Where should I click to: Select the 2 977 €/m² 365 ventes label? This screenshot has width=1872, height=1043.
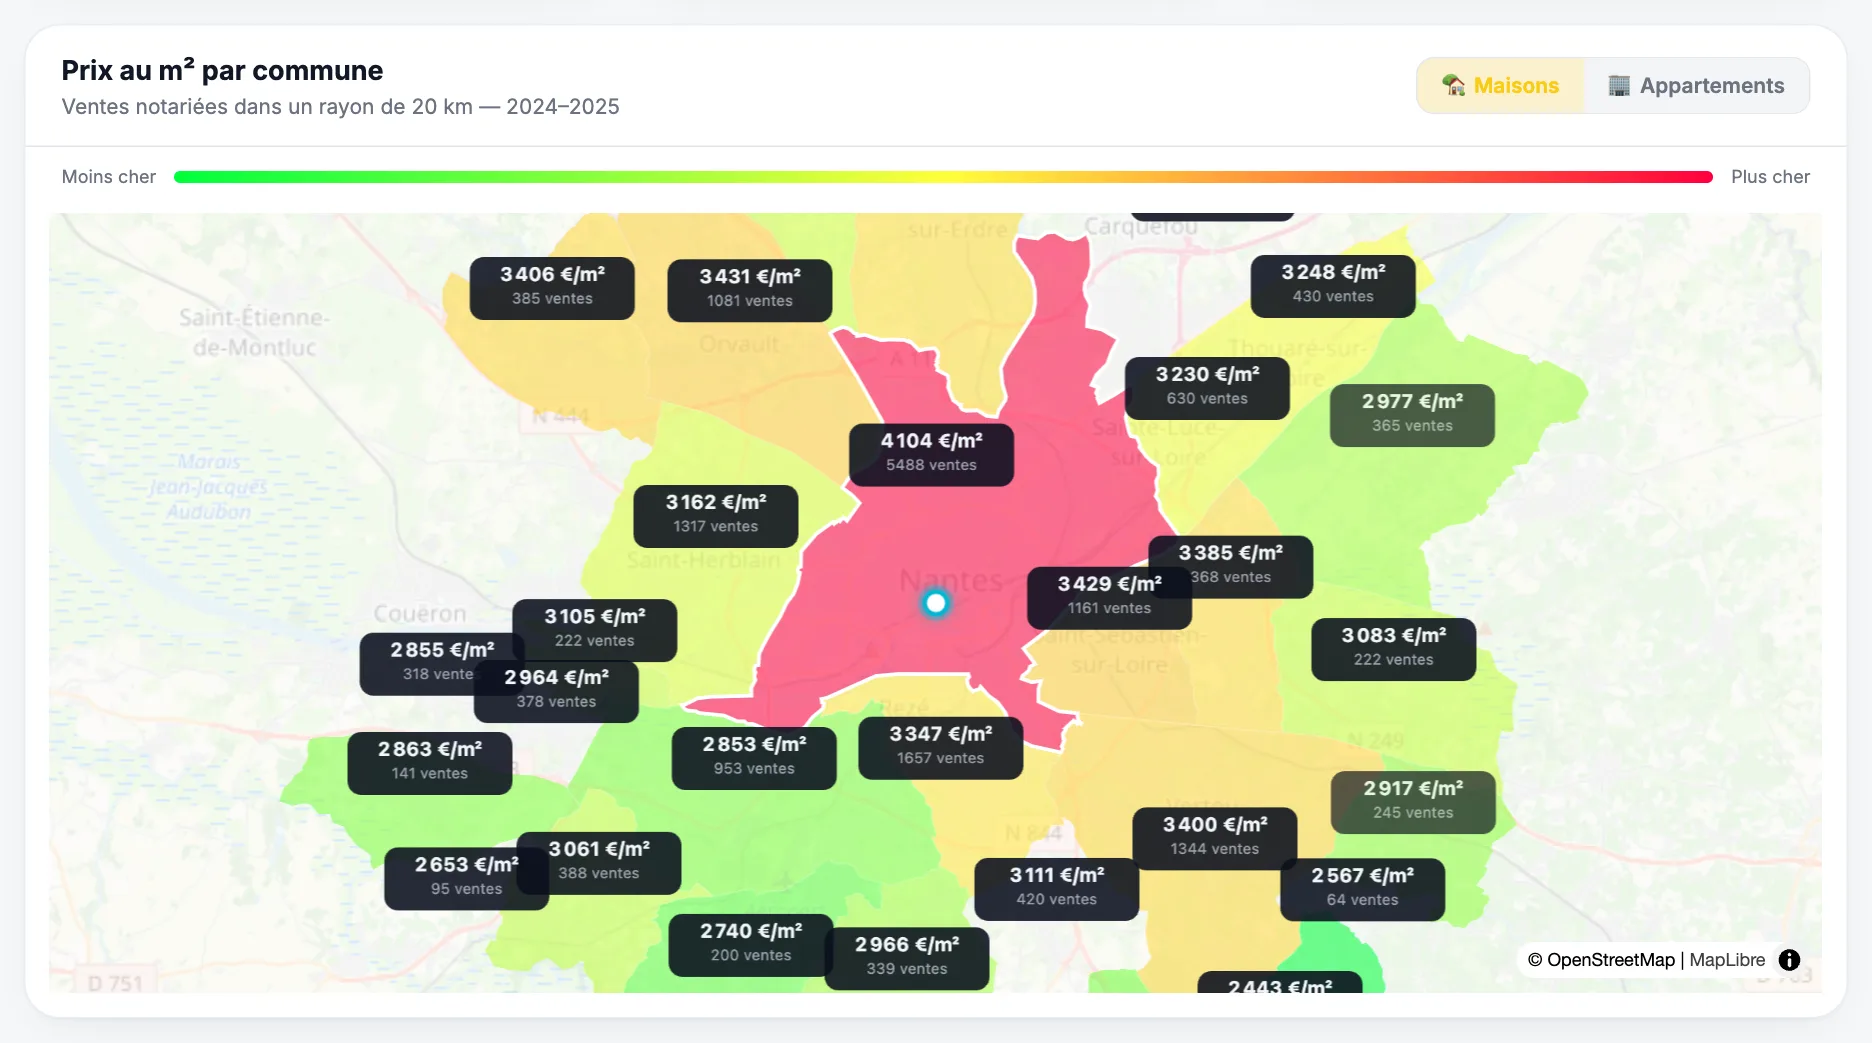click(x=1412, y=415)
